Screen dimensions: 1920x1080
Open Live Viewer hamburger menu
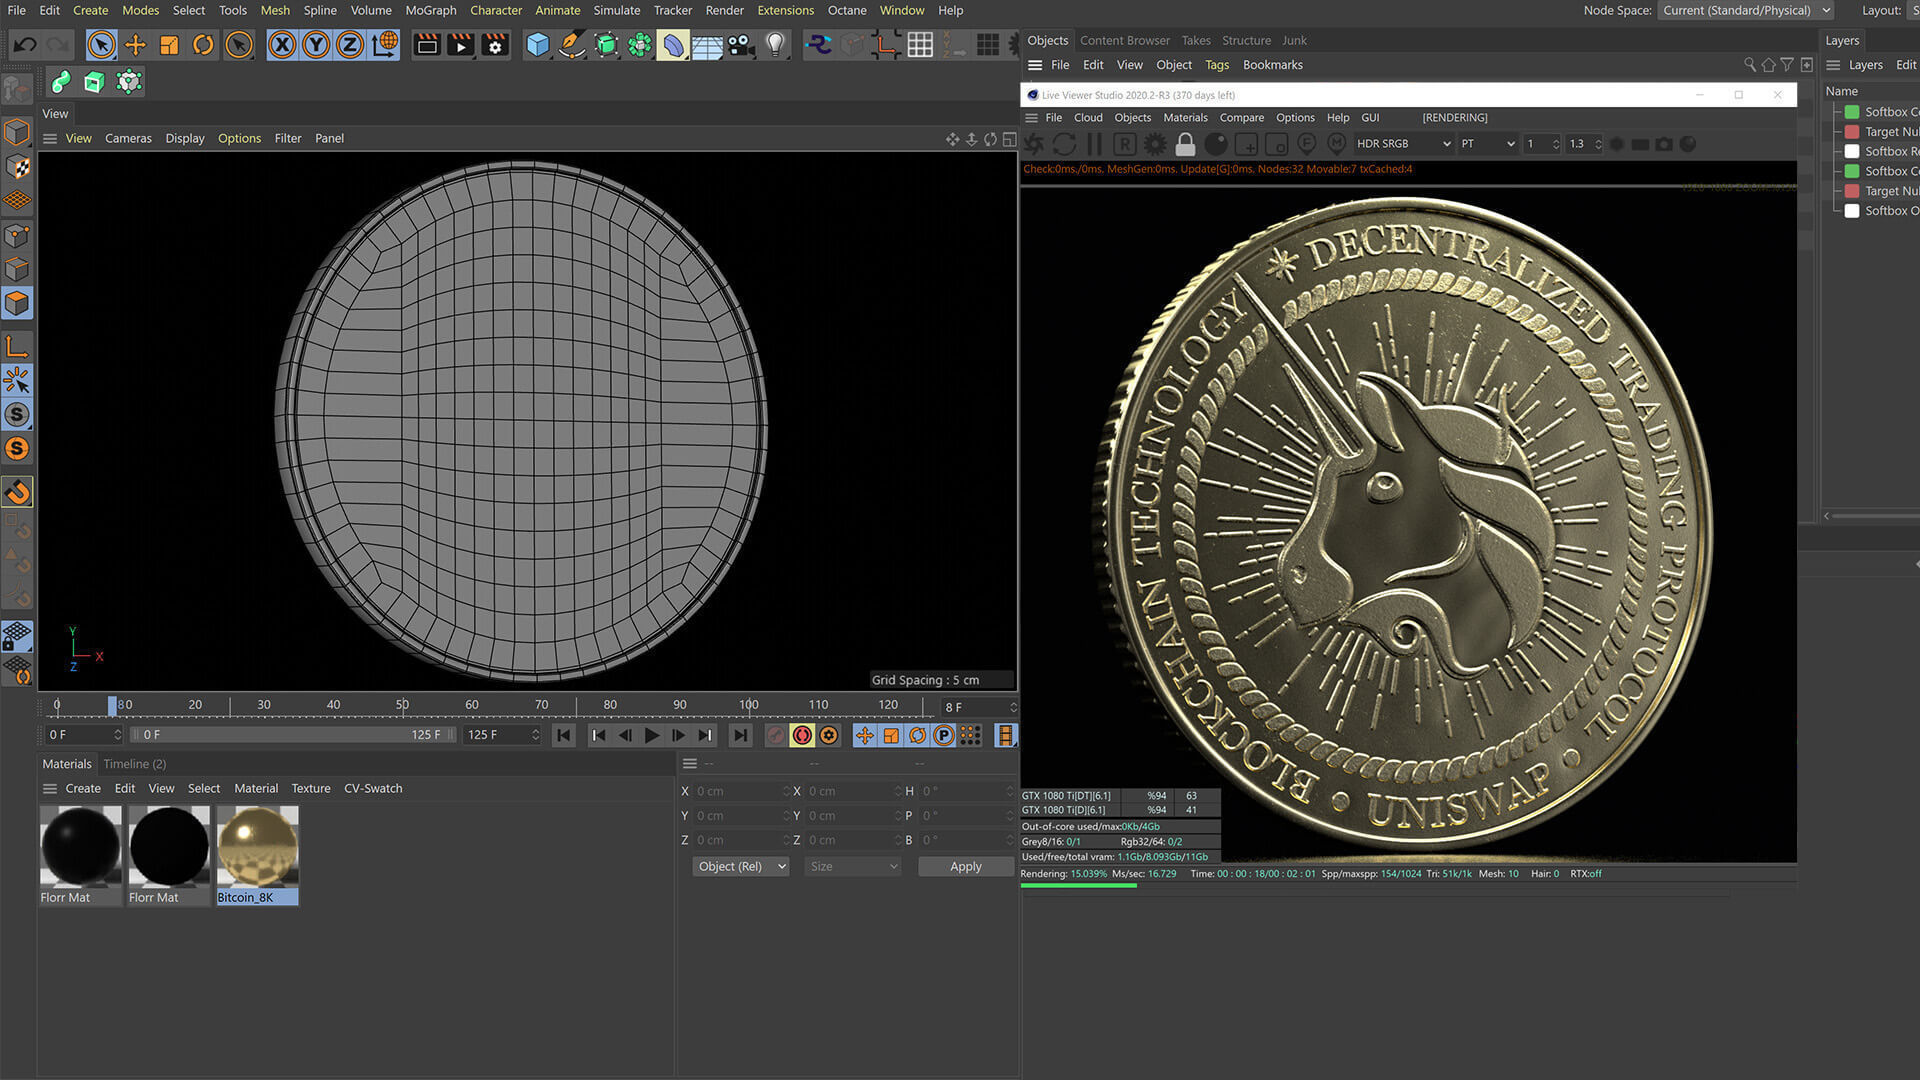pyautogui.click(x=1031, y=118)
